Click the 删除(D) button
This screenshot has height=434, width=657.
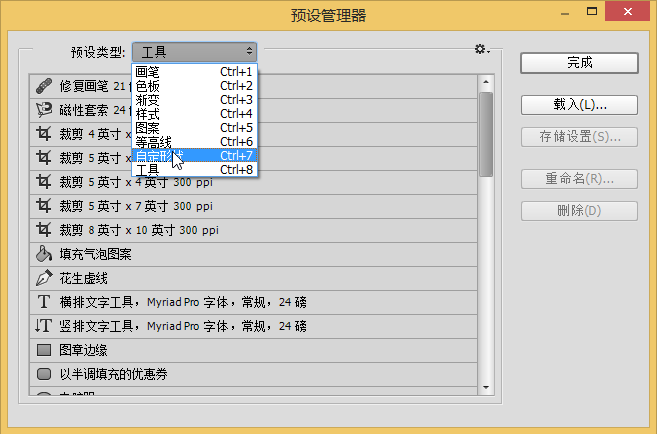tap(579, 211)
